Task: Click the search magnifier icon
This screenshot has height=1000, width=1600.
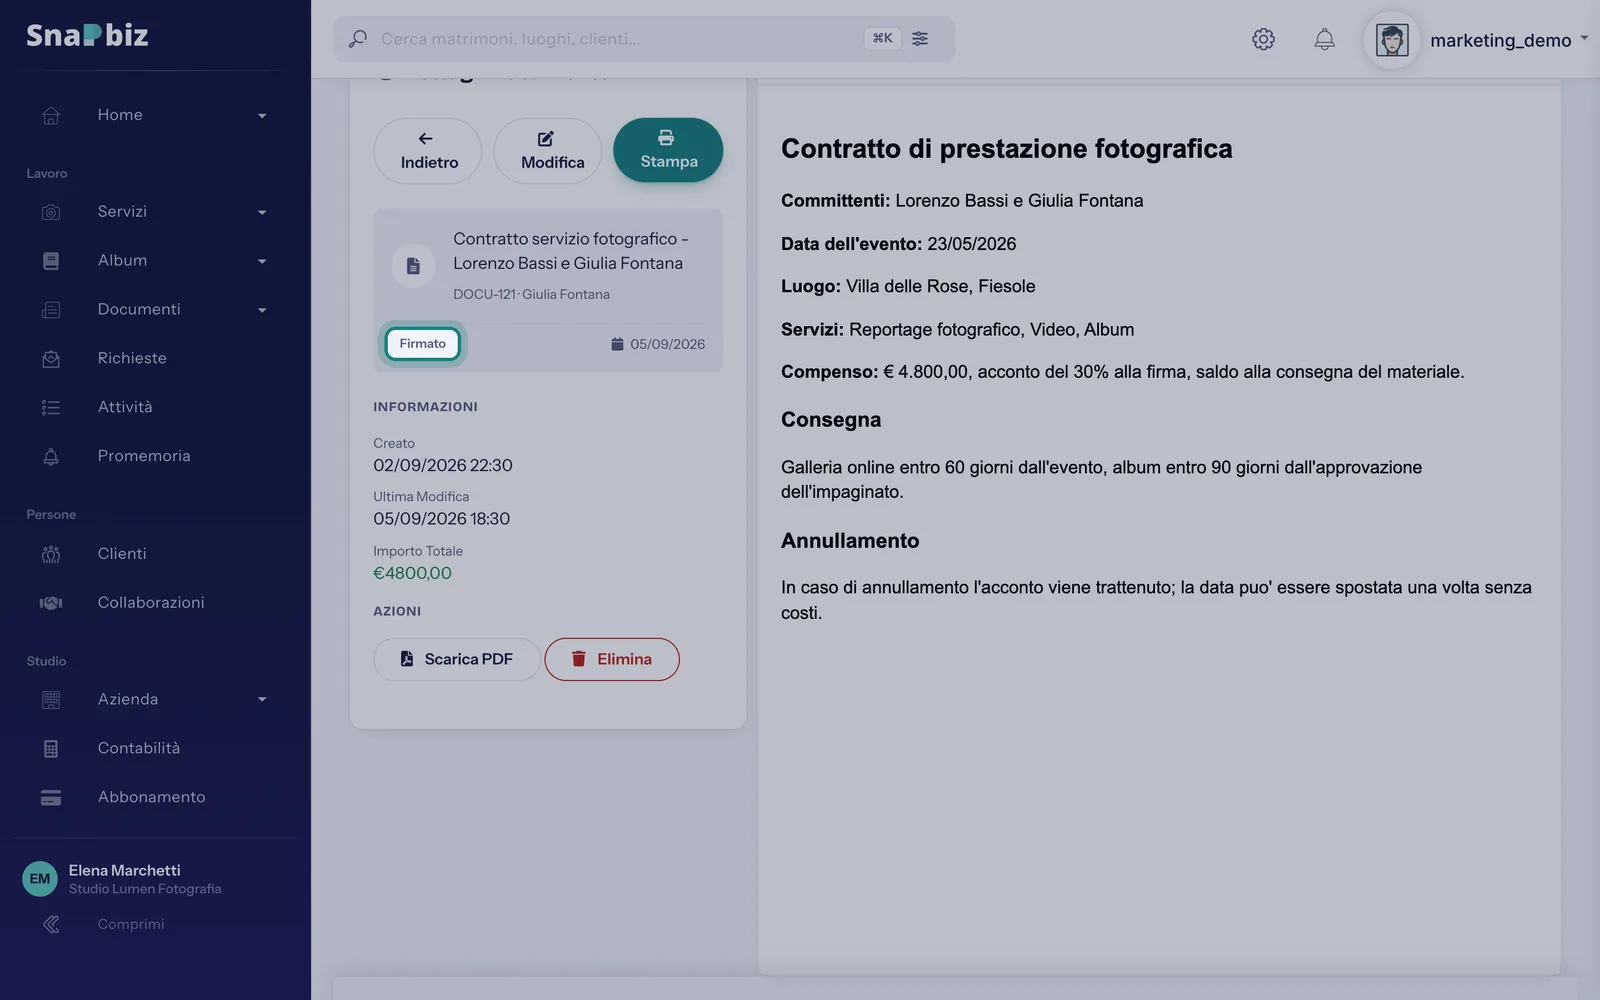Action: tap(357, 39)
